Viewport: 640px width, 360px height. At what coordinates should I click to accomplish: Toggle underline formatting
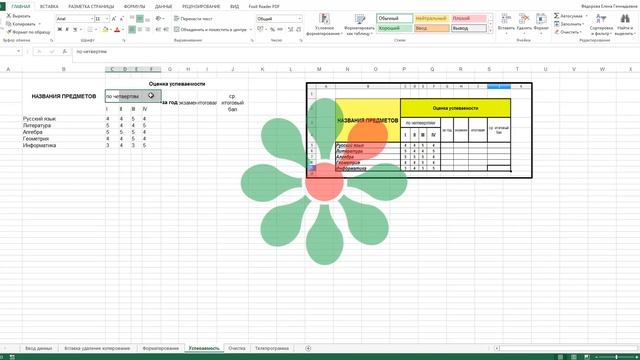tap(75, 29)
